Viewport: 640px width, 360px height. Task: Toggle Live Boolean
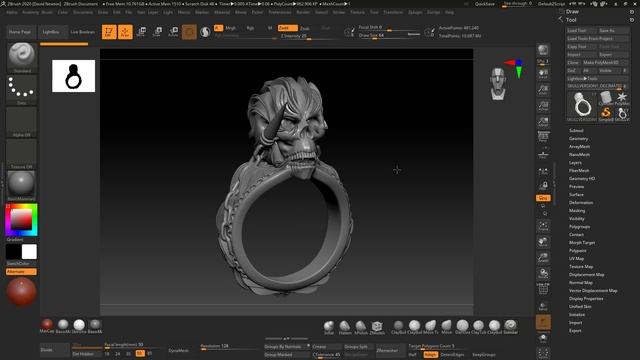82,31
